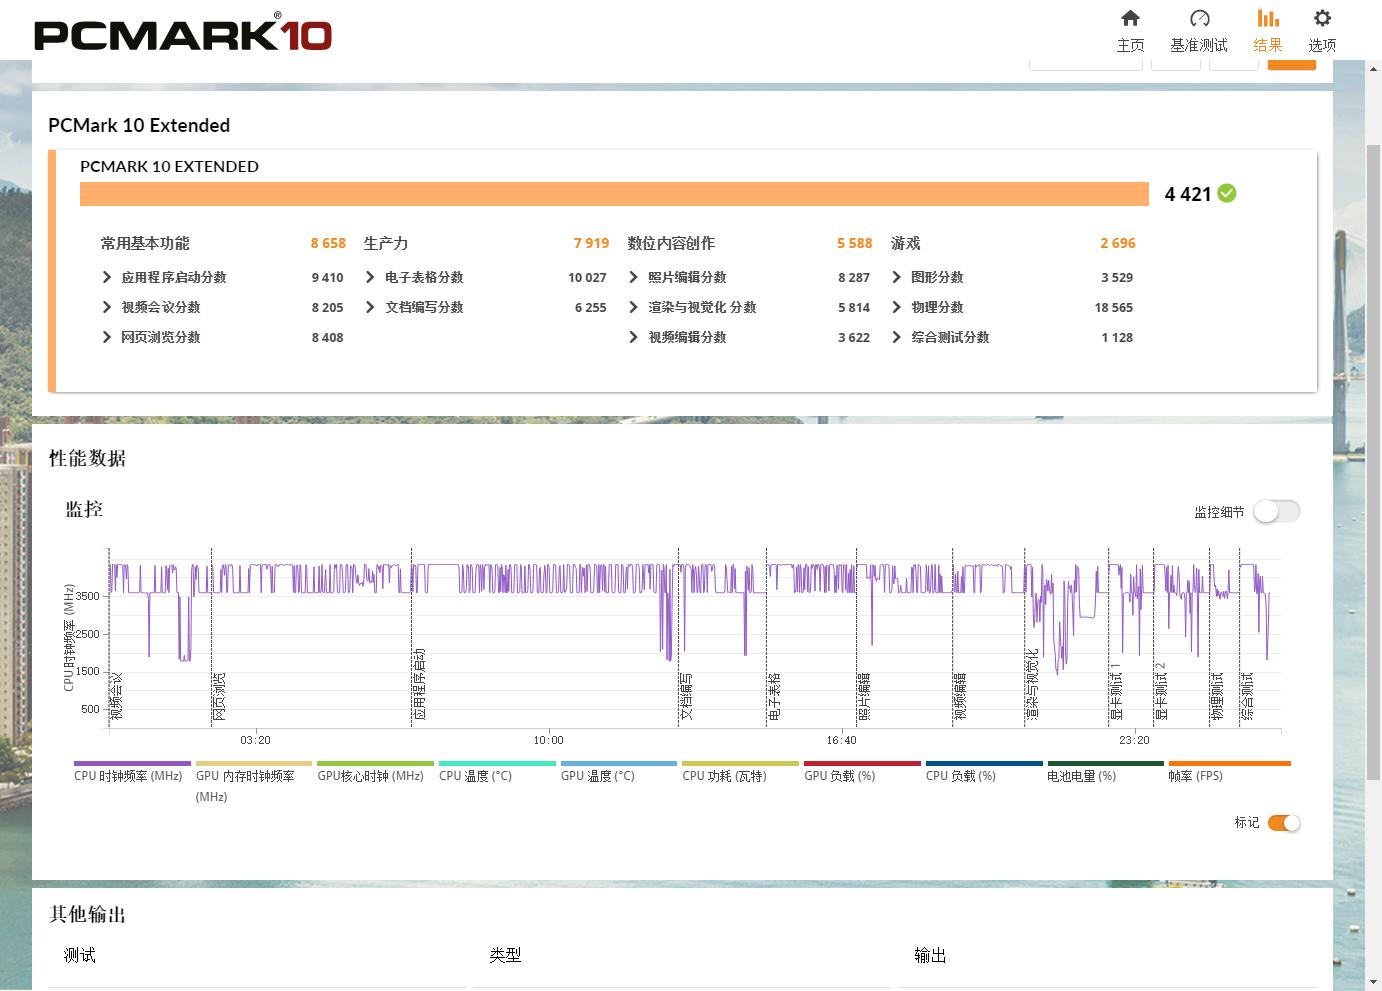Click the 常用基本功能 score 8 658

328,243
